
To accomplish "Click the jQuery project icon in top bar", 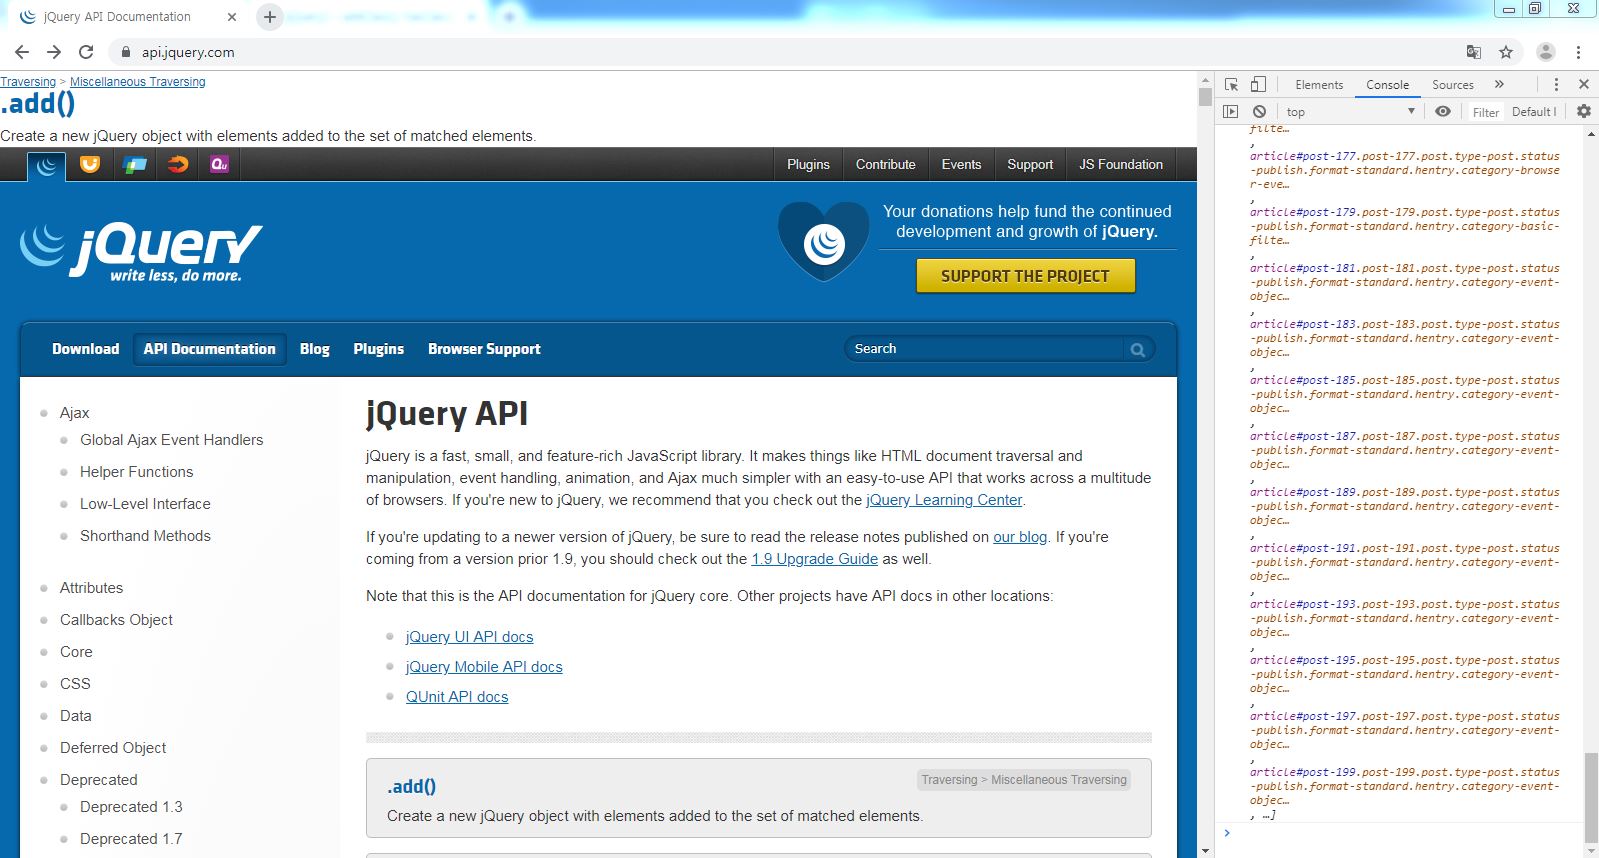I will click(x=46, y=166).
